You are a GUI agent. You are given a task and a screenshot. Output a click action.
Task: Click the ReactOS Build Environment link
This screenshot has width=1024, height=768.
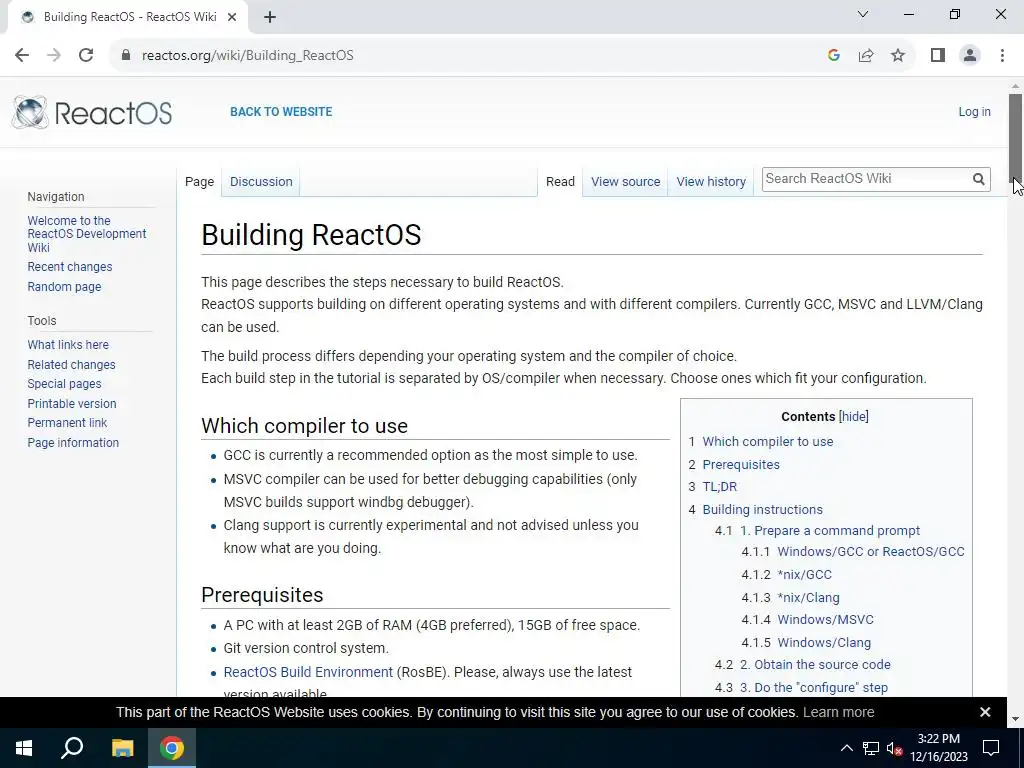(x=308, y=672)
